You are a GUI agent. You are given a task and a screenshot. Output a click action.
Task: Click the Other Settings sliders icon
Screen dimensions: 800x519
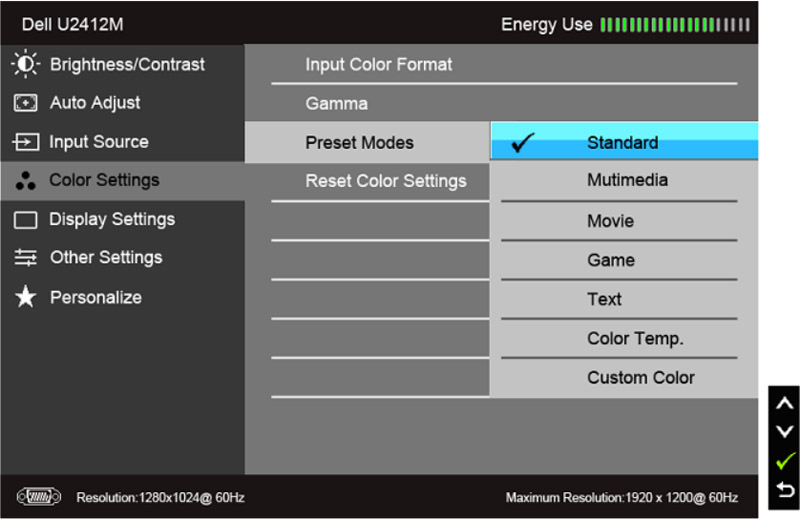[x=26, y=257]
